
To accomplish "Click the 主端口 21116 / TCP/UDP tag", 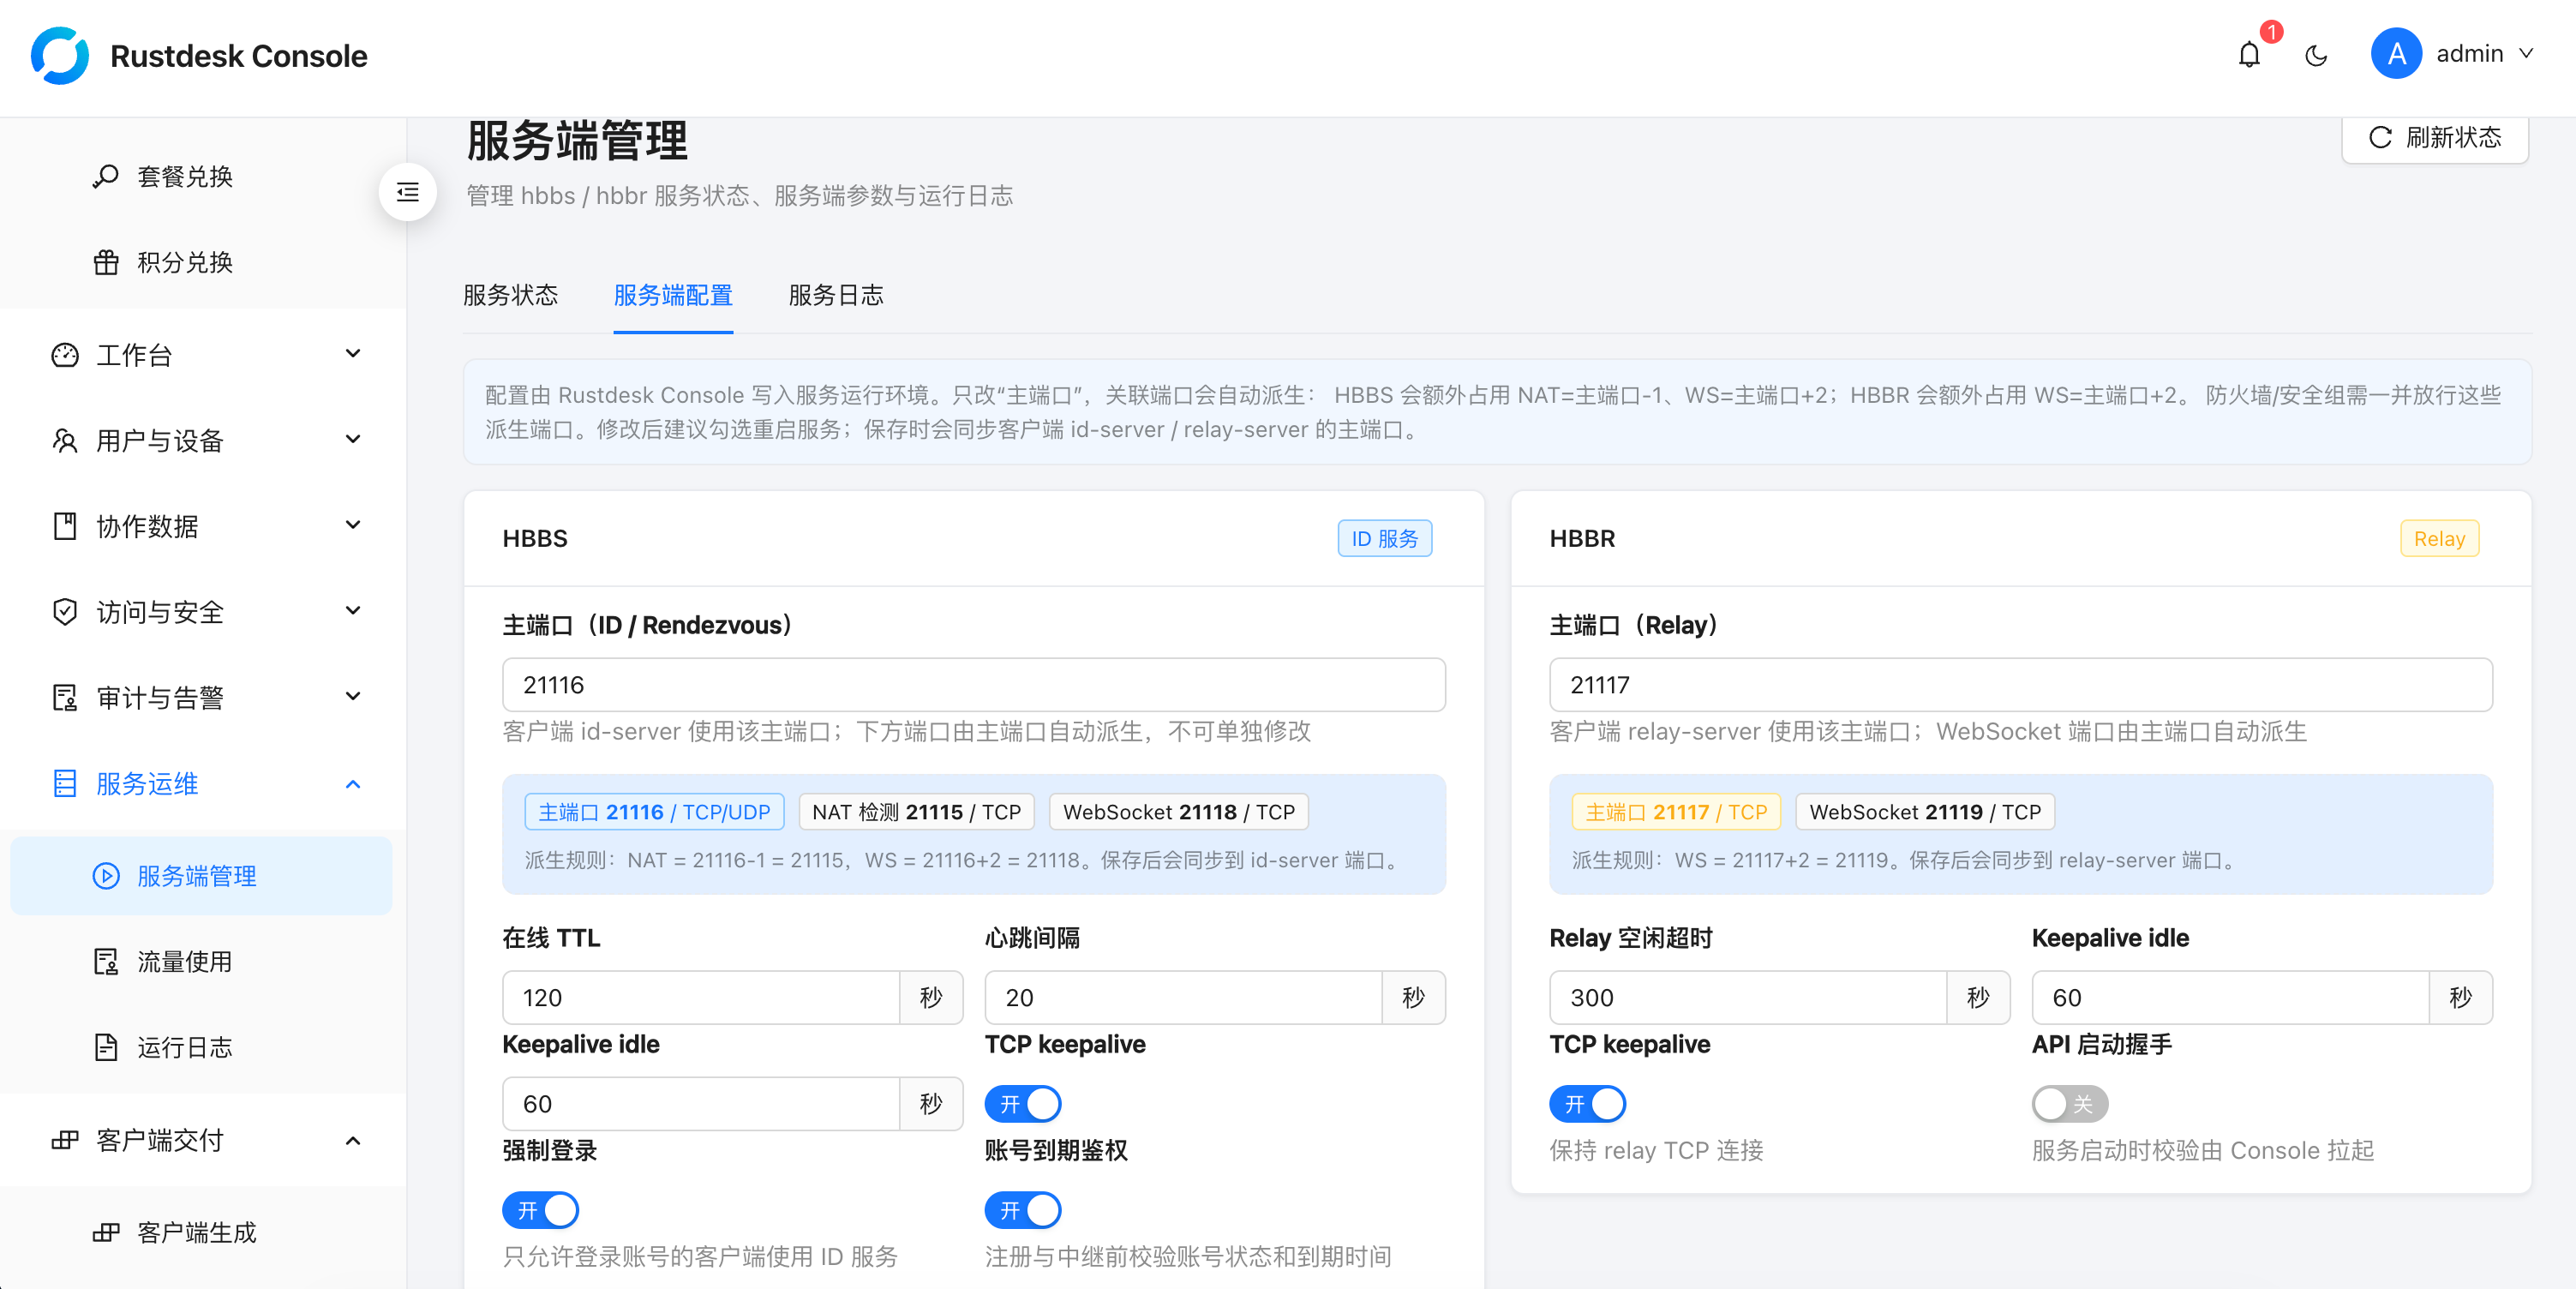I will pyautogui.click(x=654, y=811).
